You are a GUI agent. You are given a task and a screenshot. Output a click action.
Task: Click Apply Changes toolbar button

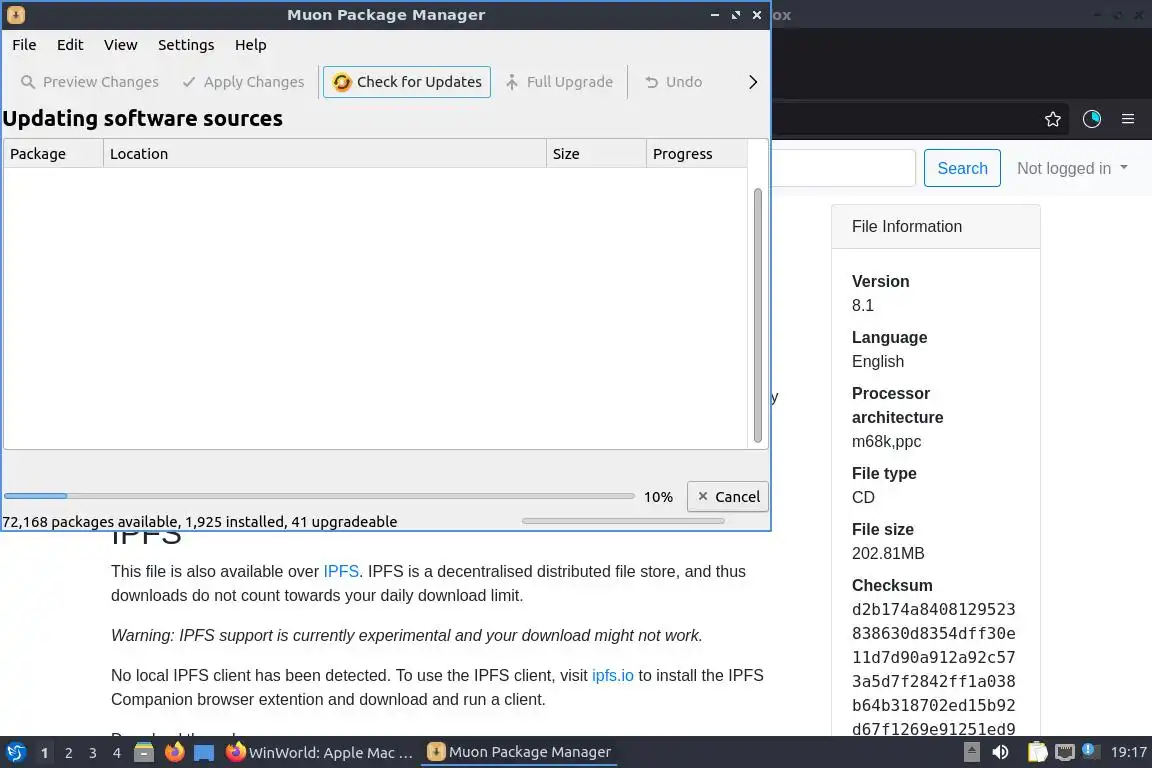(x=243, y=82)
